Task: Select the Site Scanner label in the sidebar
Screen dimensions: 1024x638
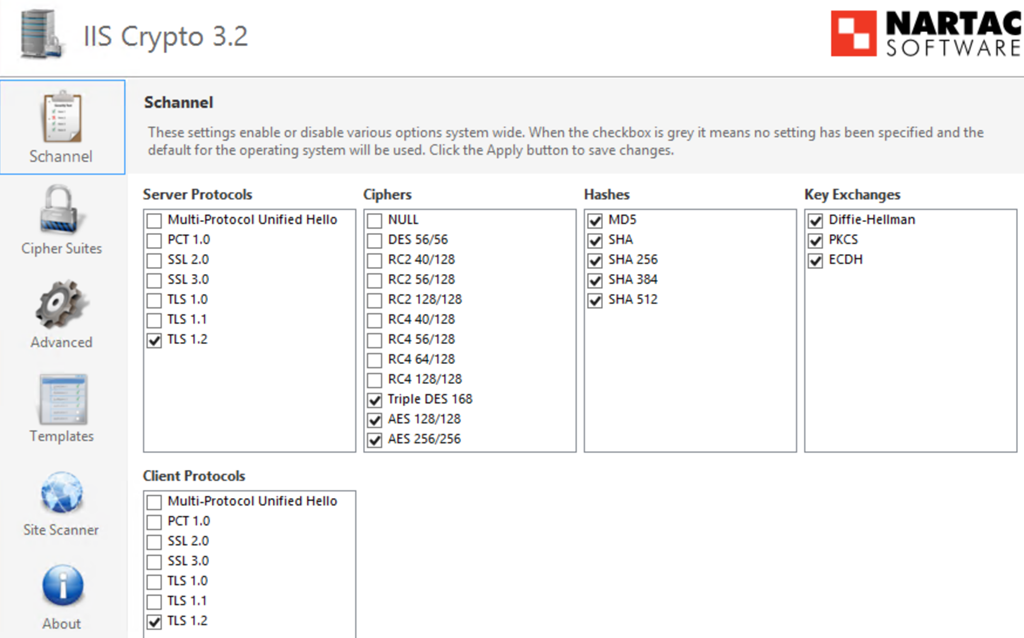Action: [x=62, y=530]
